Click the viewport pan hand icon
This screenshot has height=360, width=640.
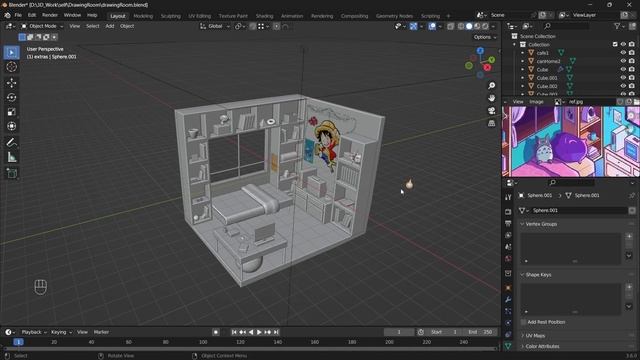491,98
